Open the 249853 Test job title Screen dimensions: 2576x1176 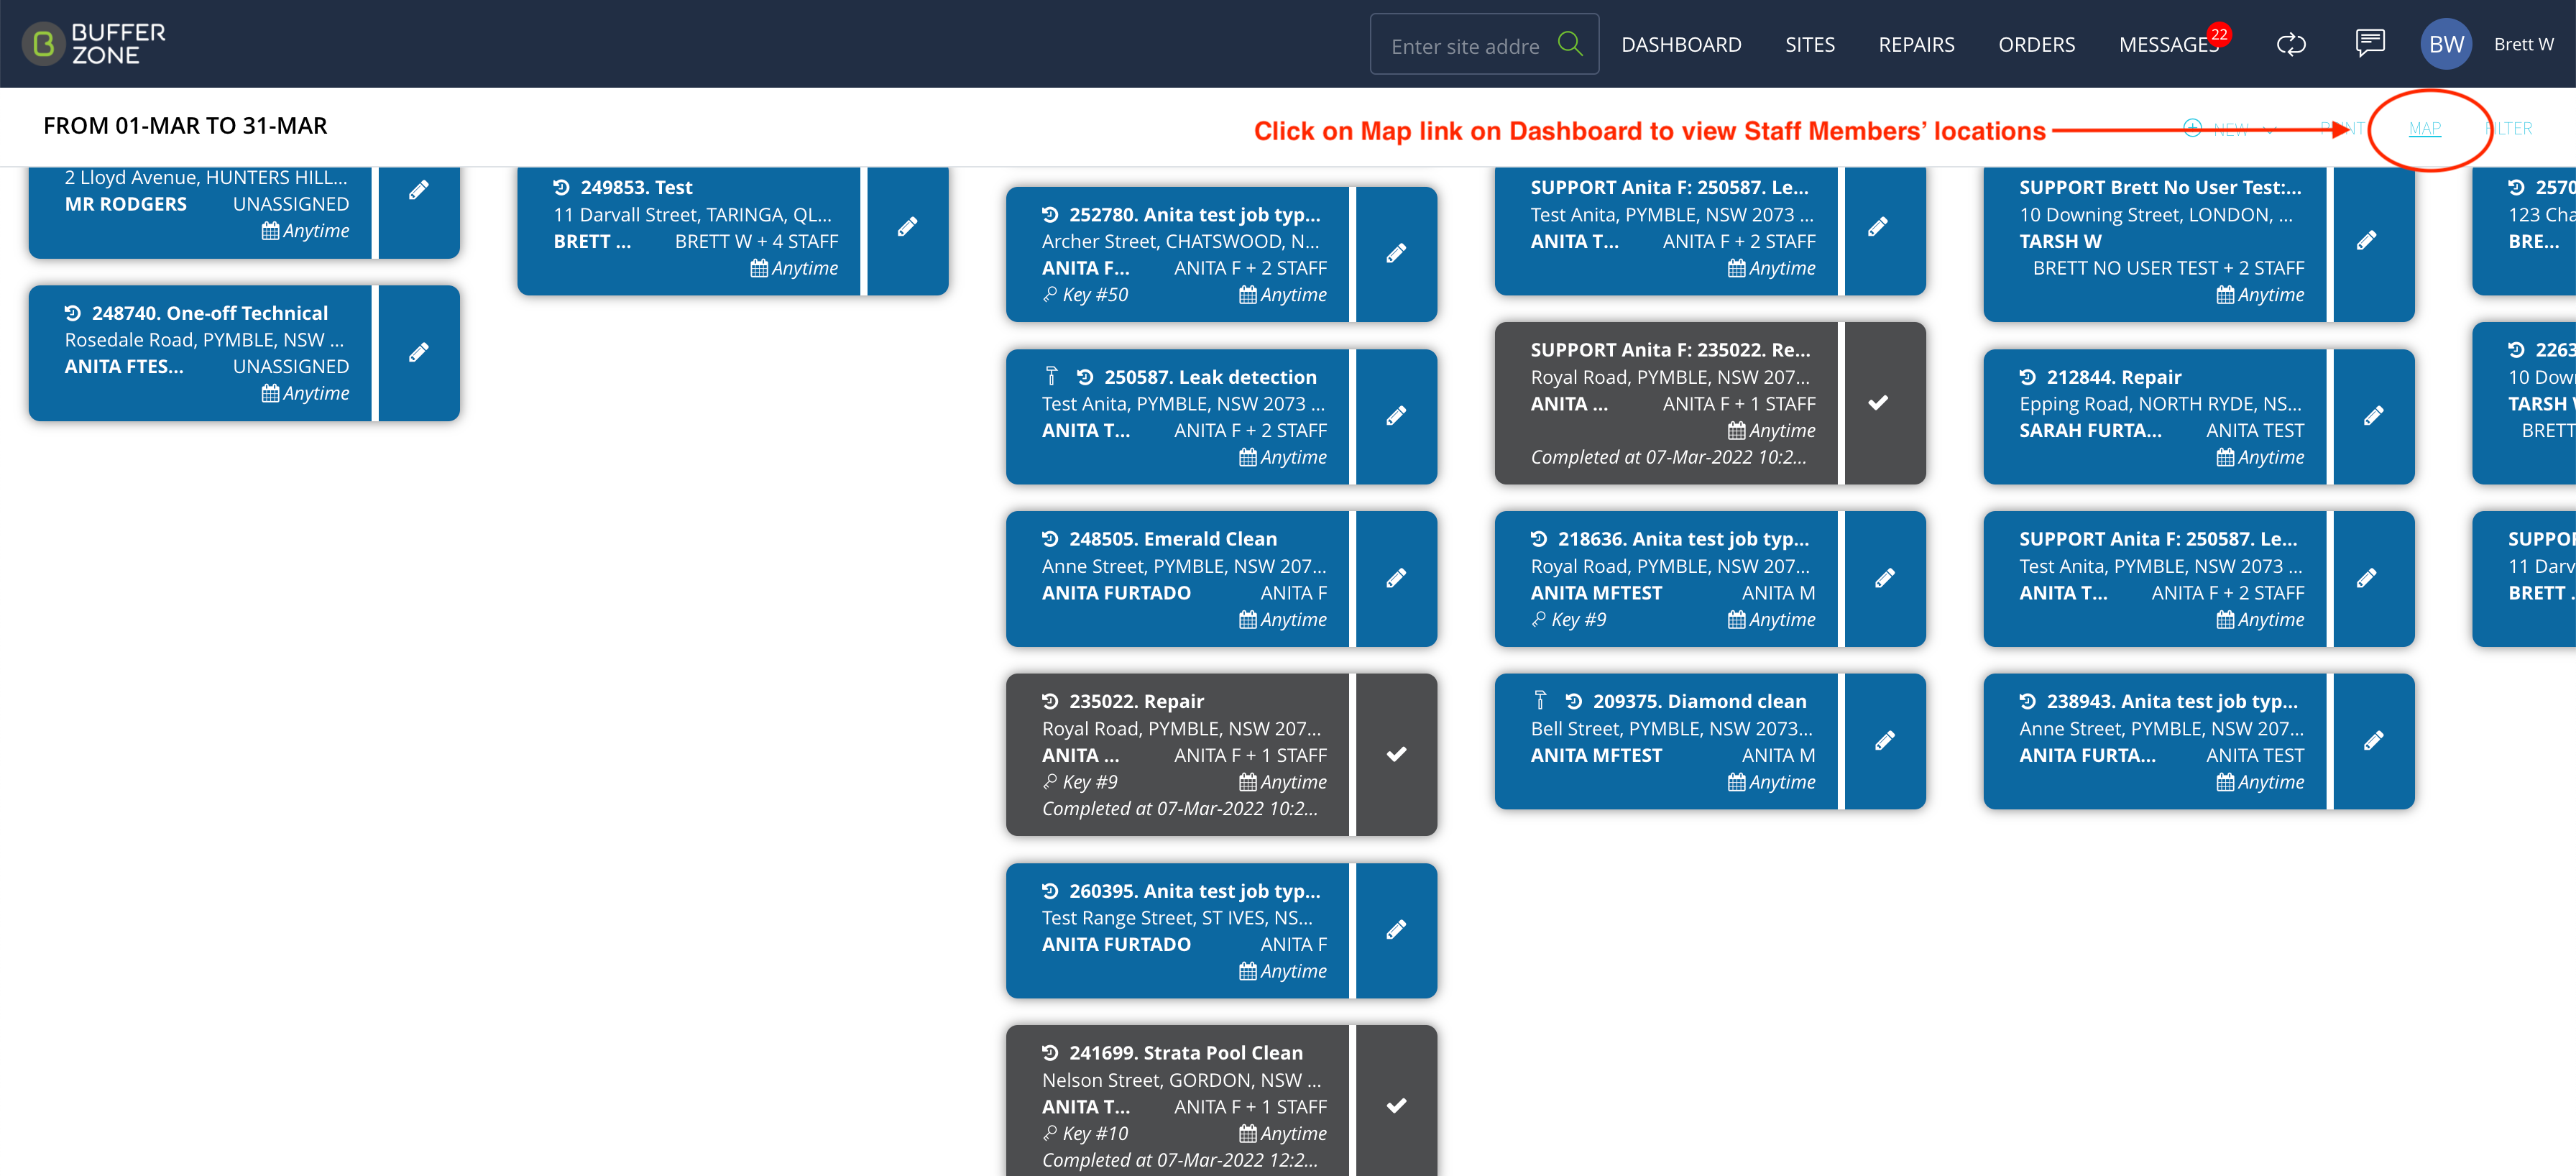pyautogui.click(x=636, y=187)
